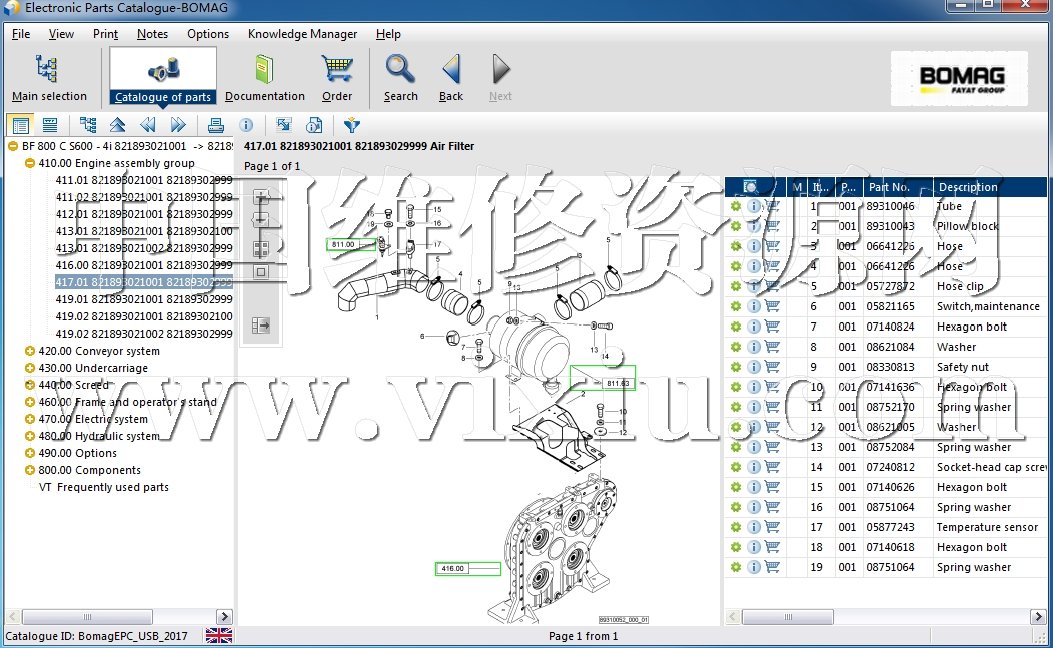Expand the 430.00 Undercarriage node
This screenshot has height=648, width=1053.
point(30,368)
